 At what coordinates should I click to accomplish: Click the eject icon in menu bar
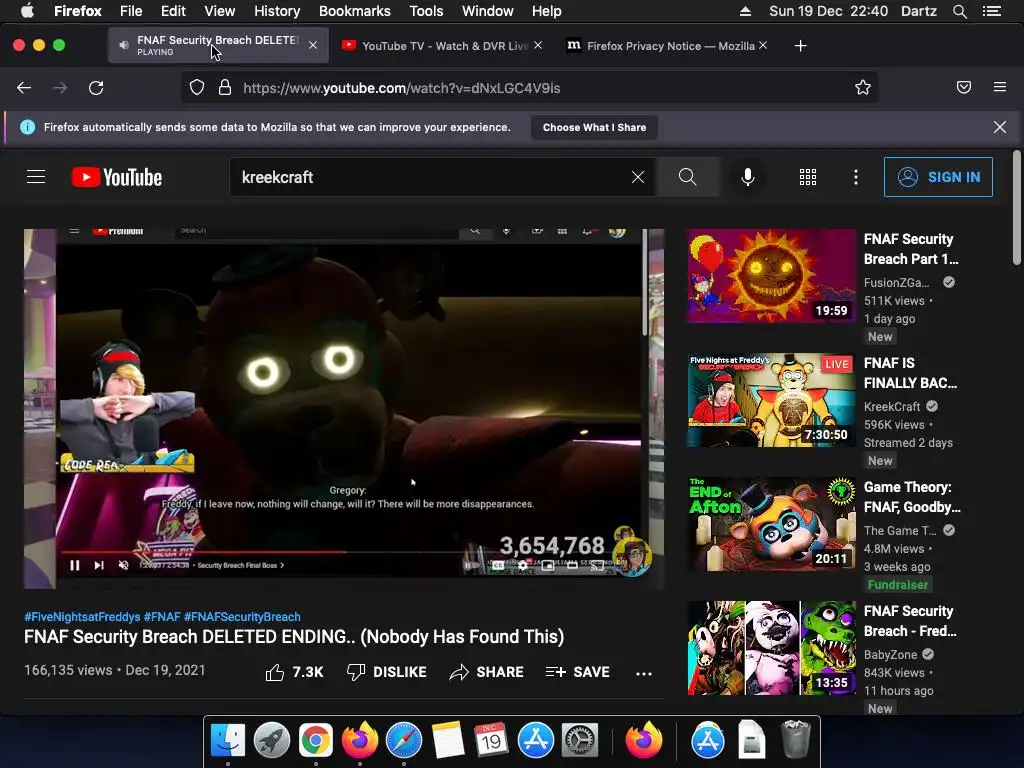pyautogui.click(x=745, y=11)
